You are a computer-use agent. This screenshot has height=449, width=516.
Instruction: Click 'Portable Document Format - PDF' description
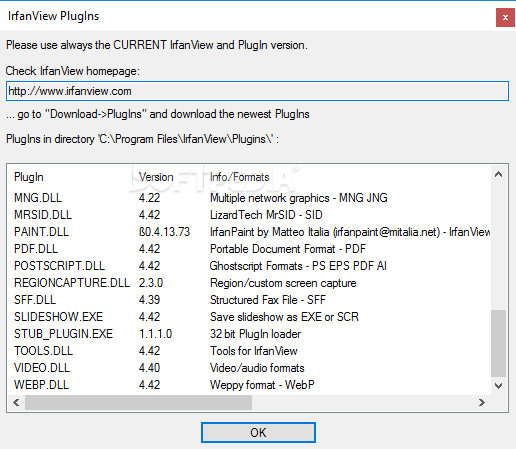pos(288,249)
